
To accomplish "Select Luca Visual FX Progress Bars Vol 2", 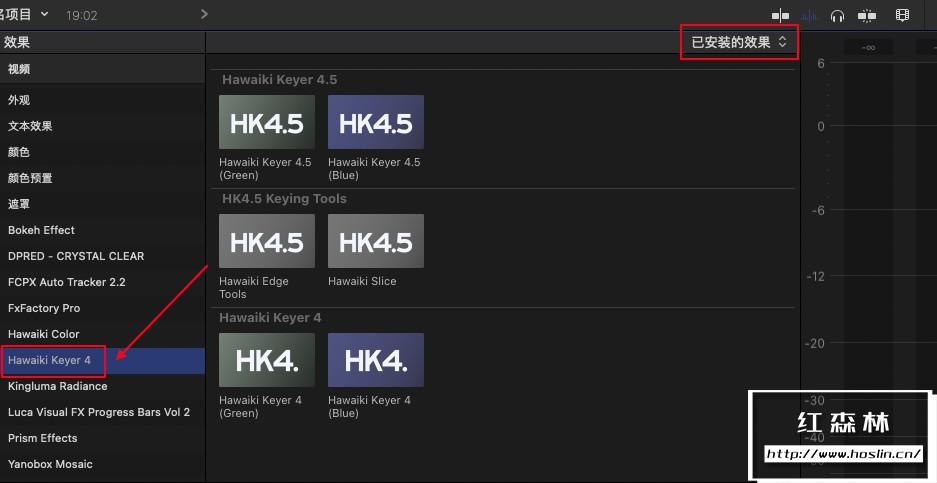I will click(x=102, y=412).
